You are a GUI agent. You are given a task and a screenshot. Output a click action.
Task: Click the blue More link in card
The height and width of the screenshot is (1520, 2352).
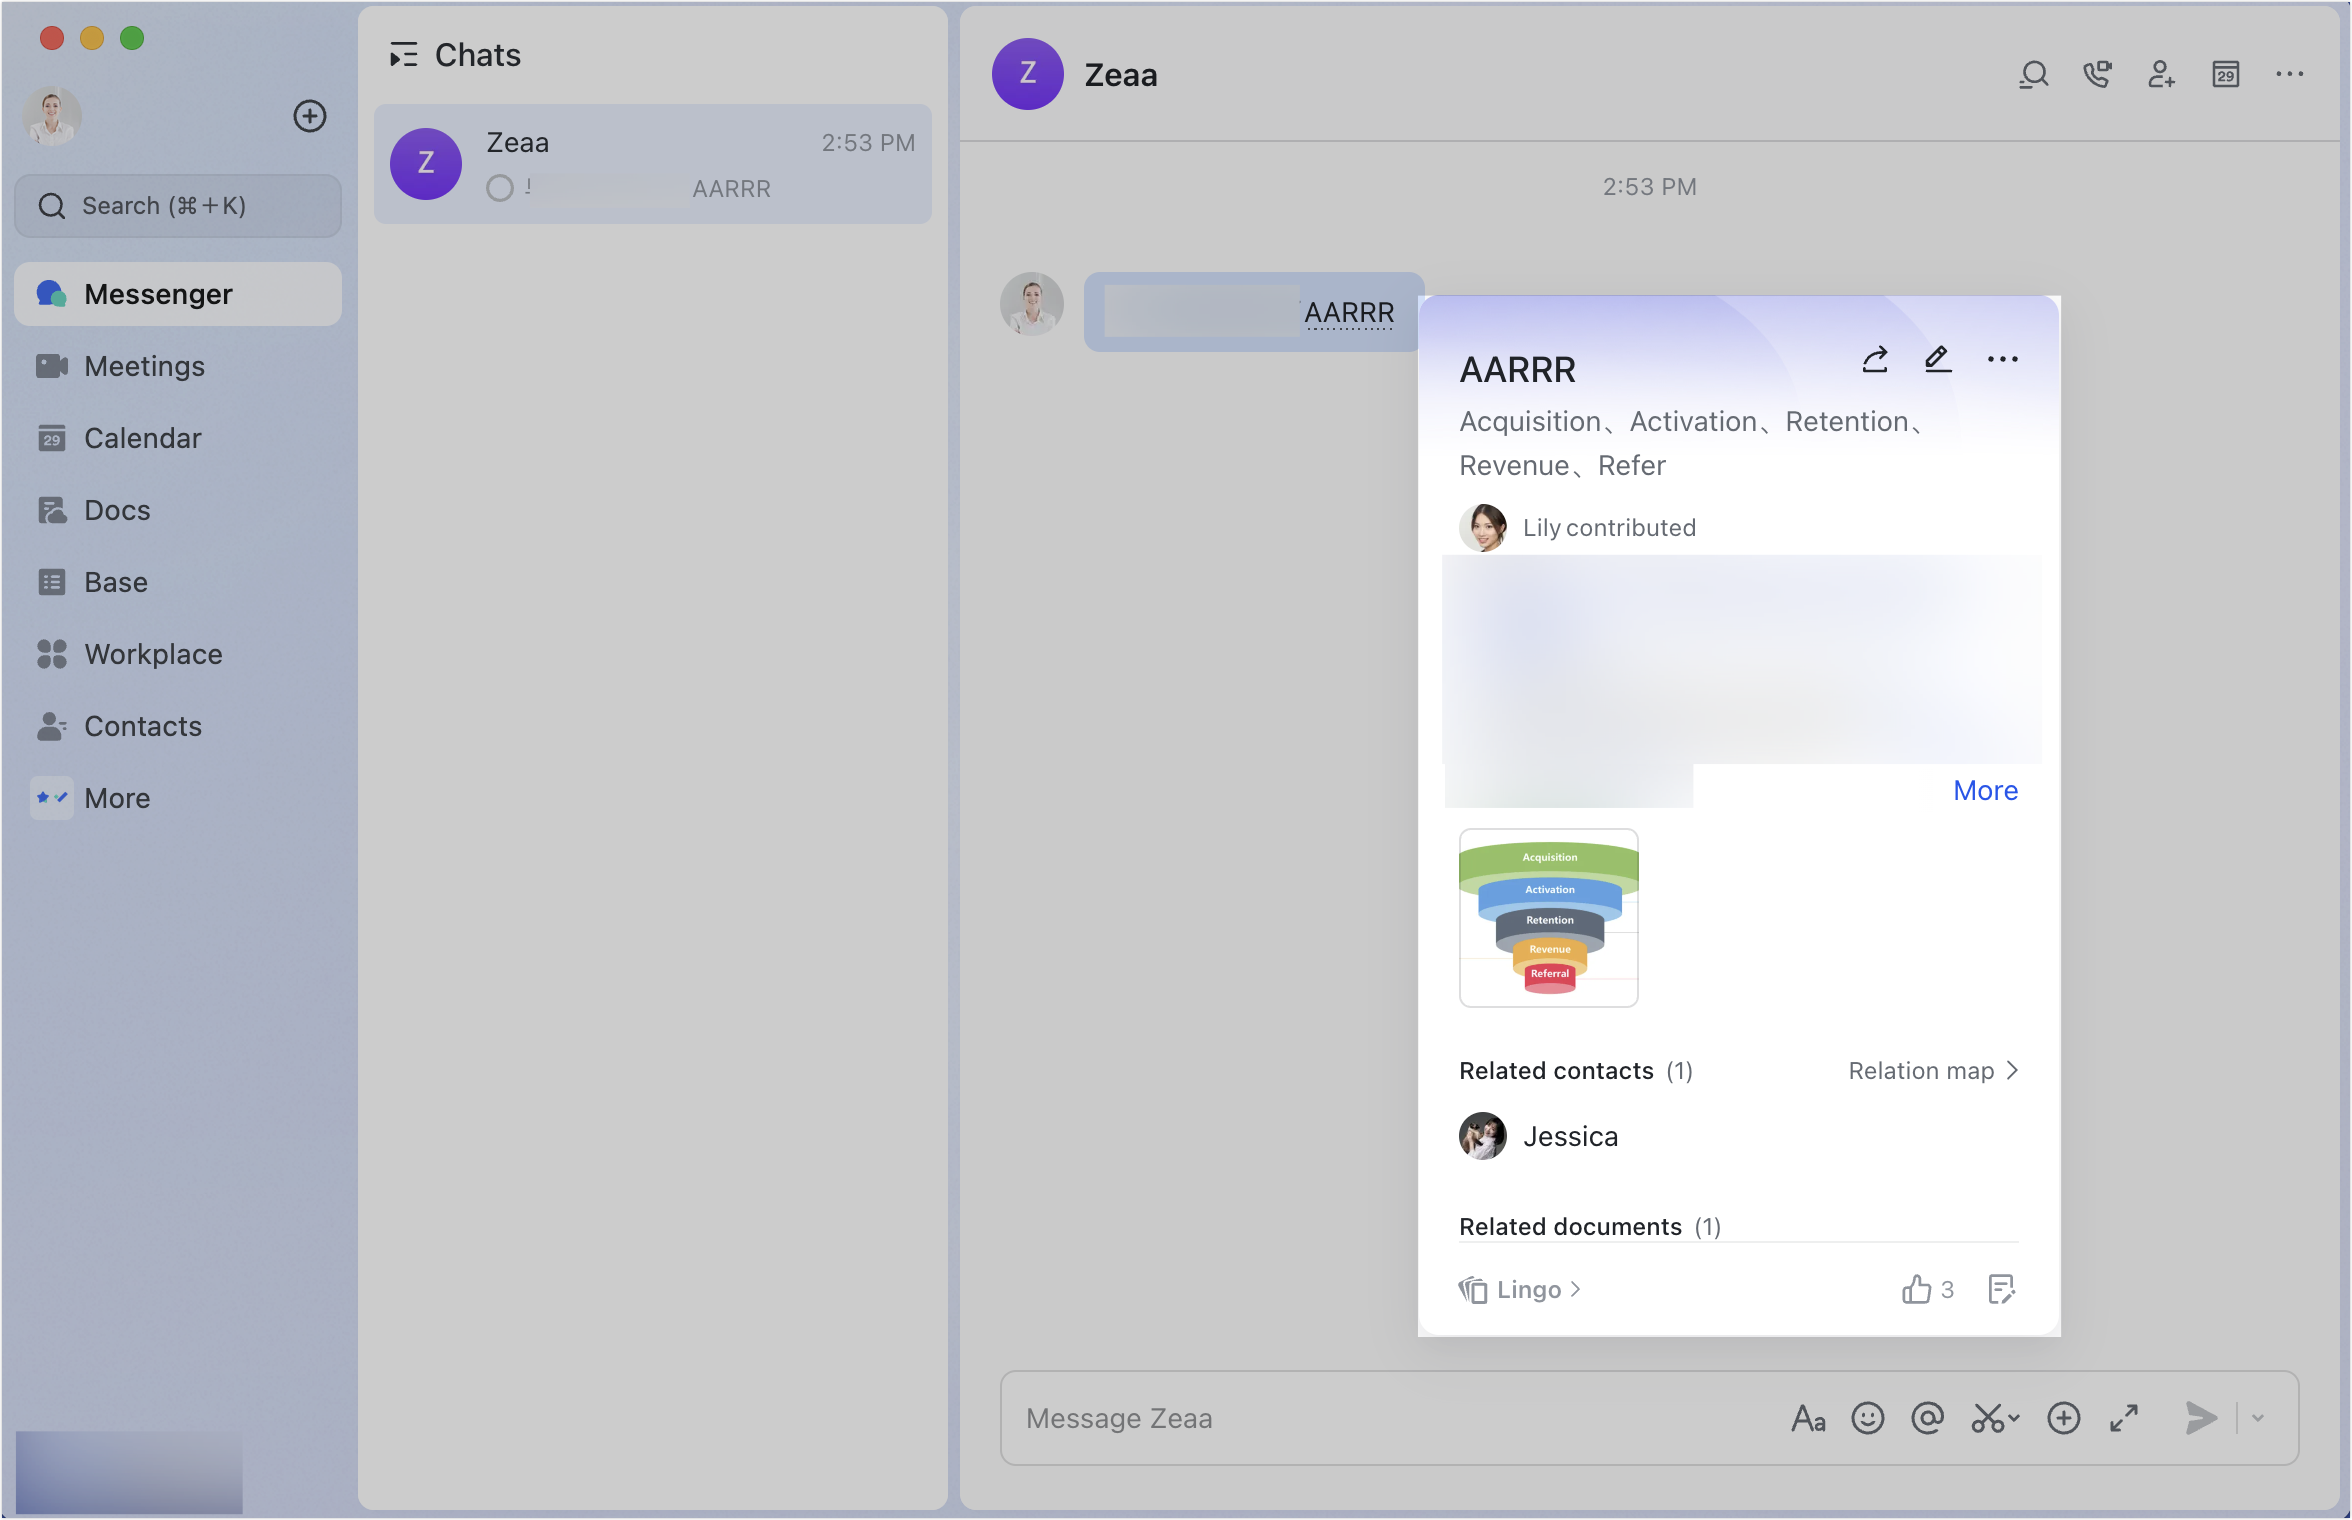click(1985, 790)
